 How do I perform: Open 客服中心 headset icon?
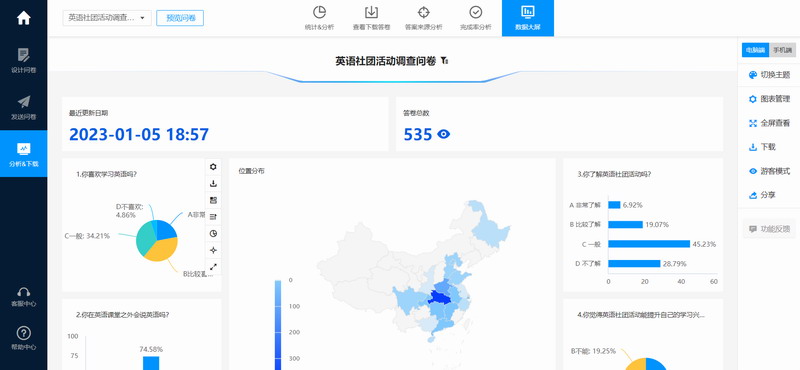click(x=23, y=297)
